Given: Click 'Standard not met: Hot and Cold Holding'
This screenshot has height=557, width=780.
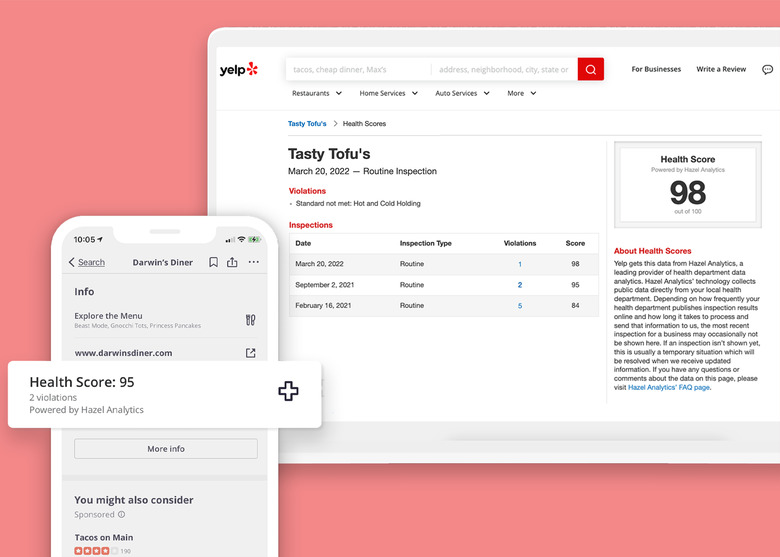Looking at the screenshot, I should [x=358, y=203].
